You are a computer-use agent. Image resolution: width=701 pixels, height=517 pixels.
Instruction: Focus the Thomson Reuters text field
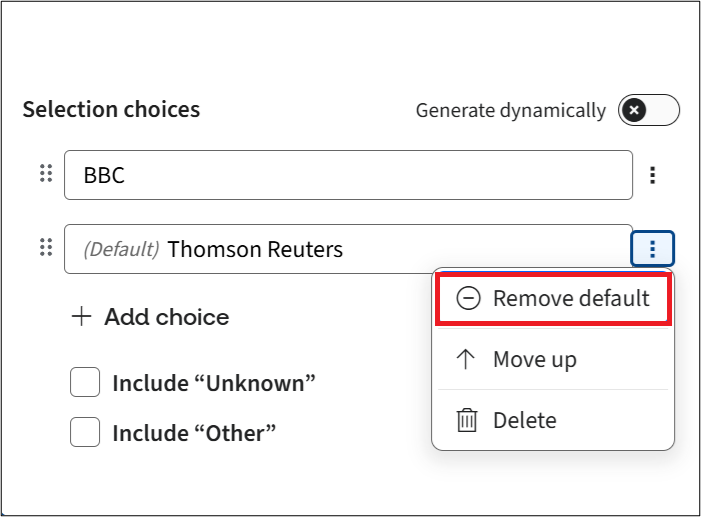(x=400, y=249)
